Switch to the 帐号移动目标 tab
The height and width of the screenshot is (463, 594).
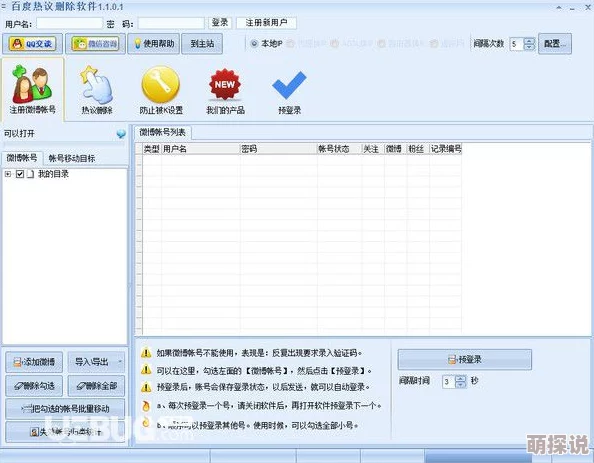[72, 158]
